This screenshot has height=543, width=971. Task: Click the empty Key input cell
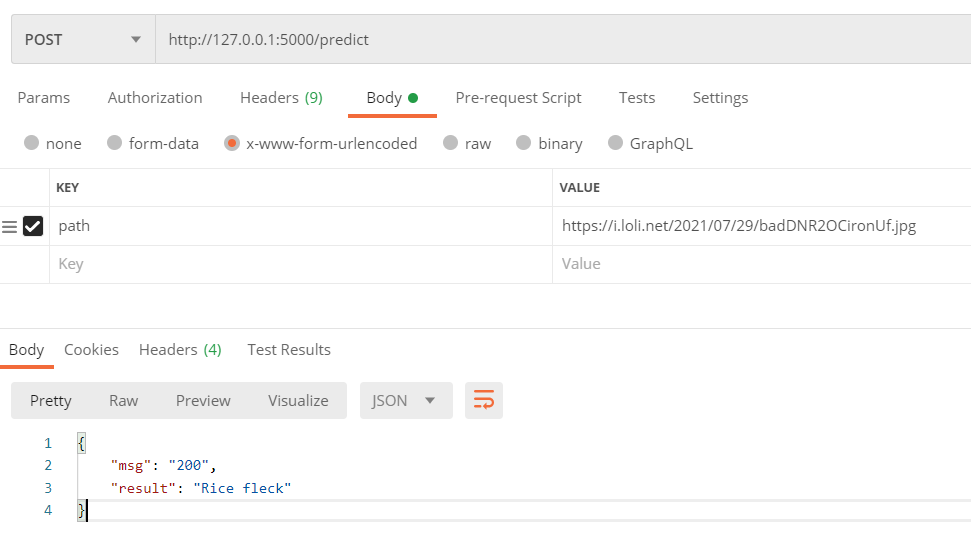point(301,264)
